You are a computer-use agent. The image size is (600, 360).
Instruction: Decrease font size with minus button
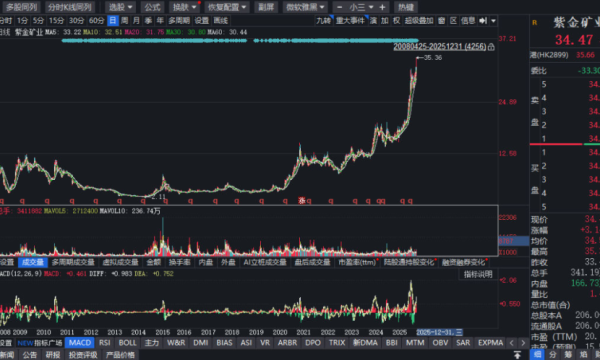[339, 7]
